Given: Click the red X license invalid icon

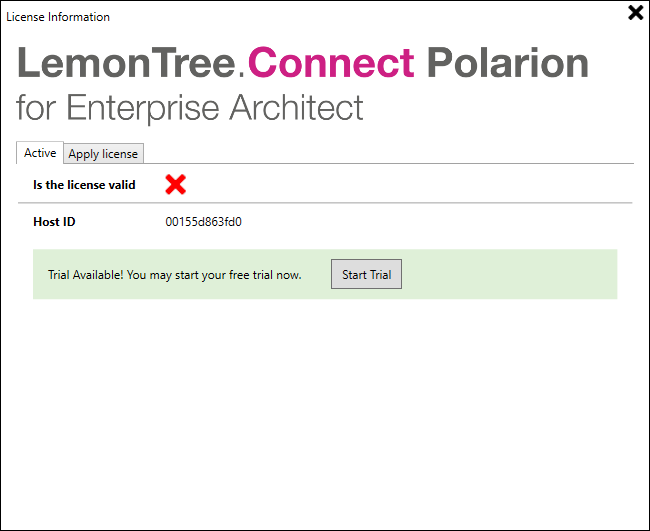Looking at the screenshot, I should (x=176, y=184).
